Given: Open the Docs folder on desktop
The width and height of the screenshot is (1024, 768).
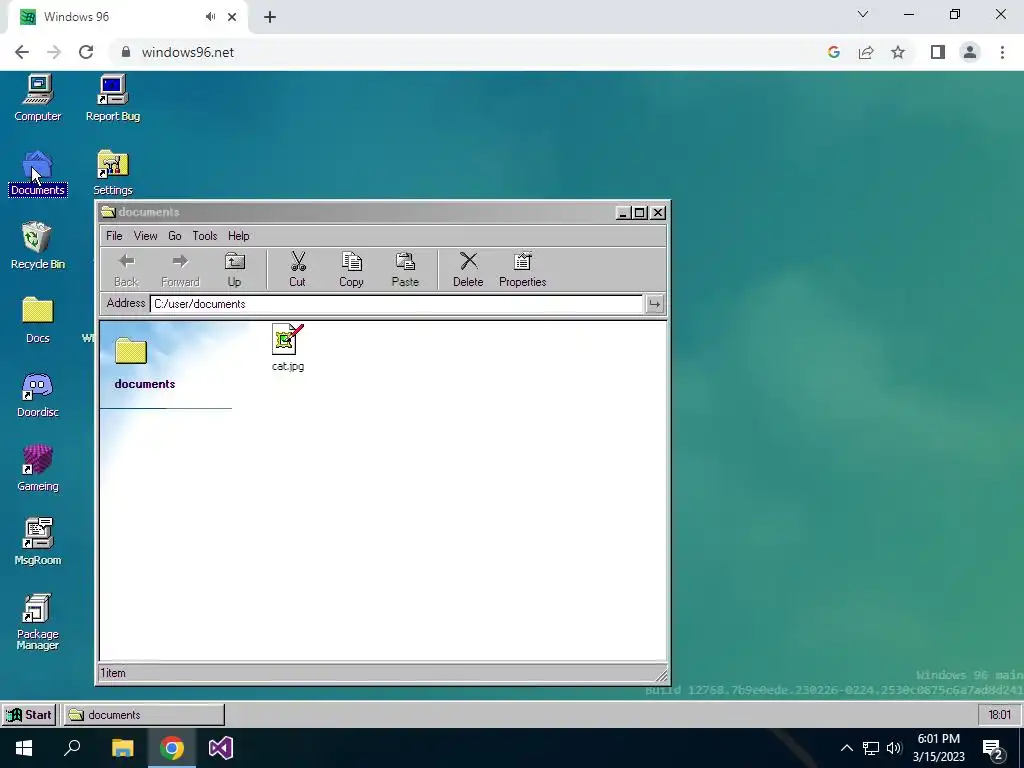Looking at the screenshot, I should 37,320.
